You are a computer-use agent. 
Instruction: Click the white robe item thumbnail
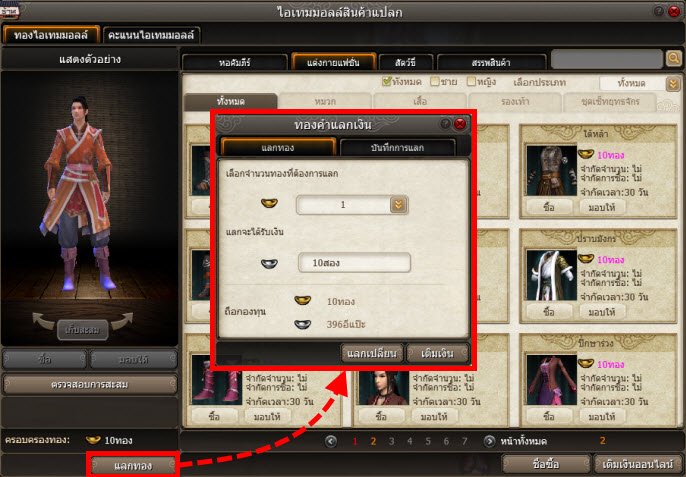(x=548, y=268)
